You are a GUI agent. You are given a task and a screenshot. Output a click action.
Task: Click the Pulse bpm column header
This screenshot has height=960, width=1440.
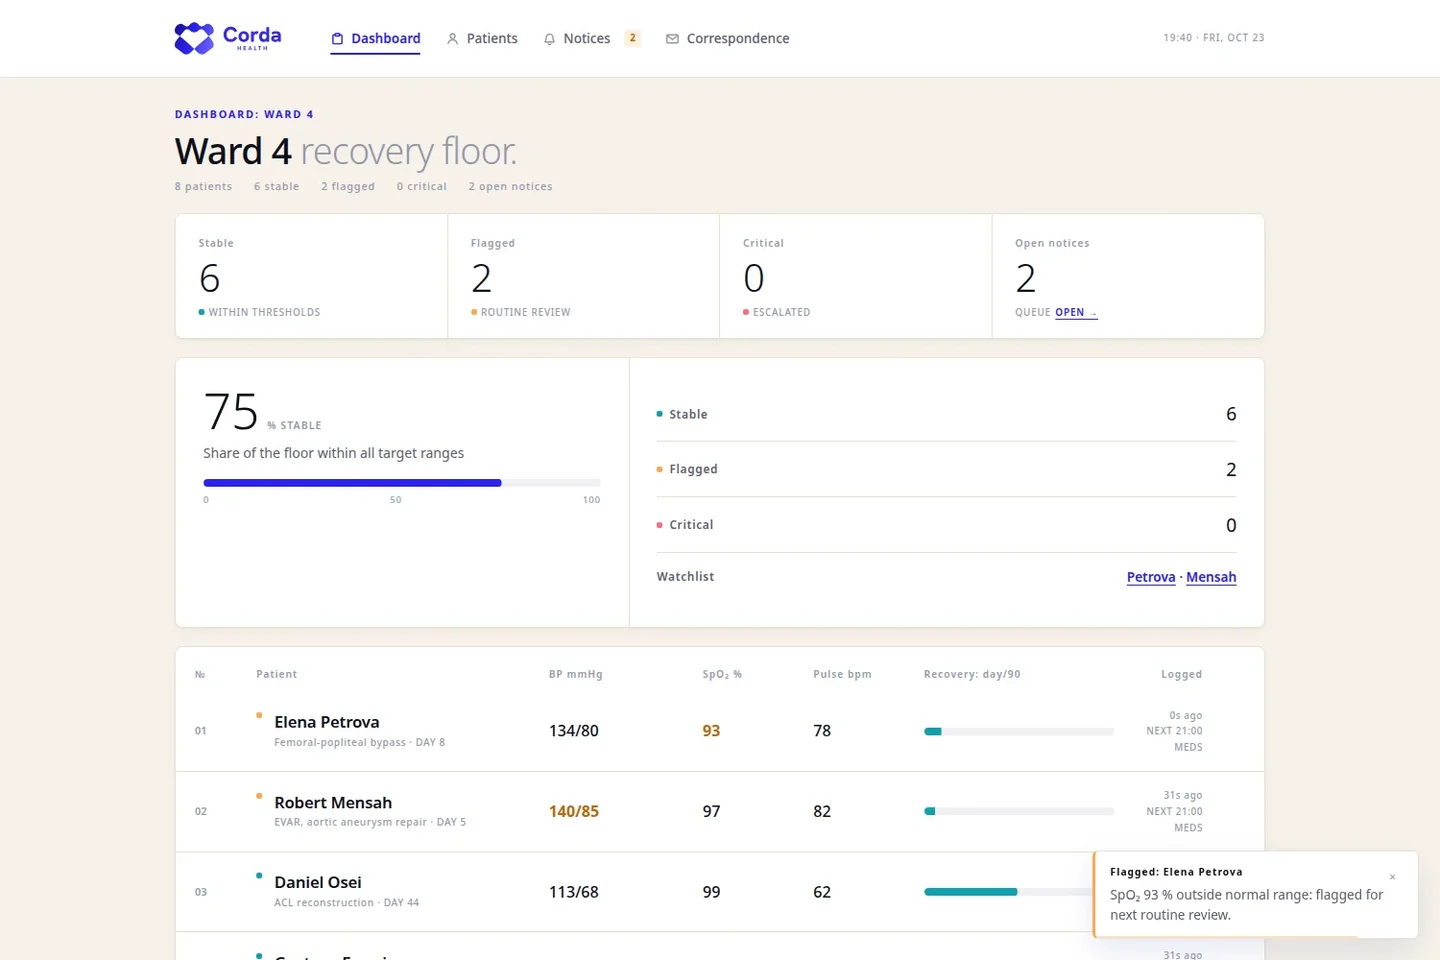(x=842, y=674)
